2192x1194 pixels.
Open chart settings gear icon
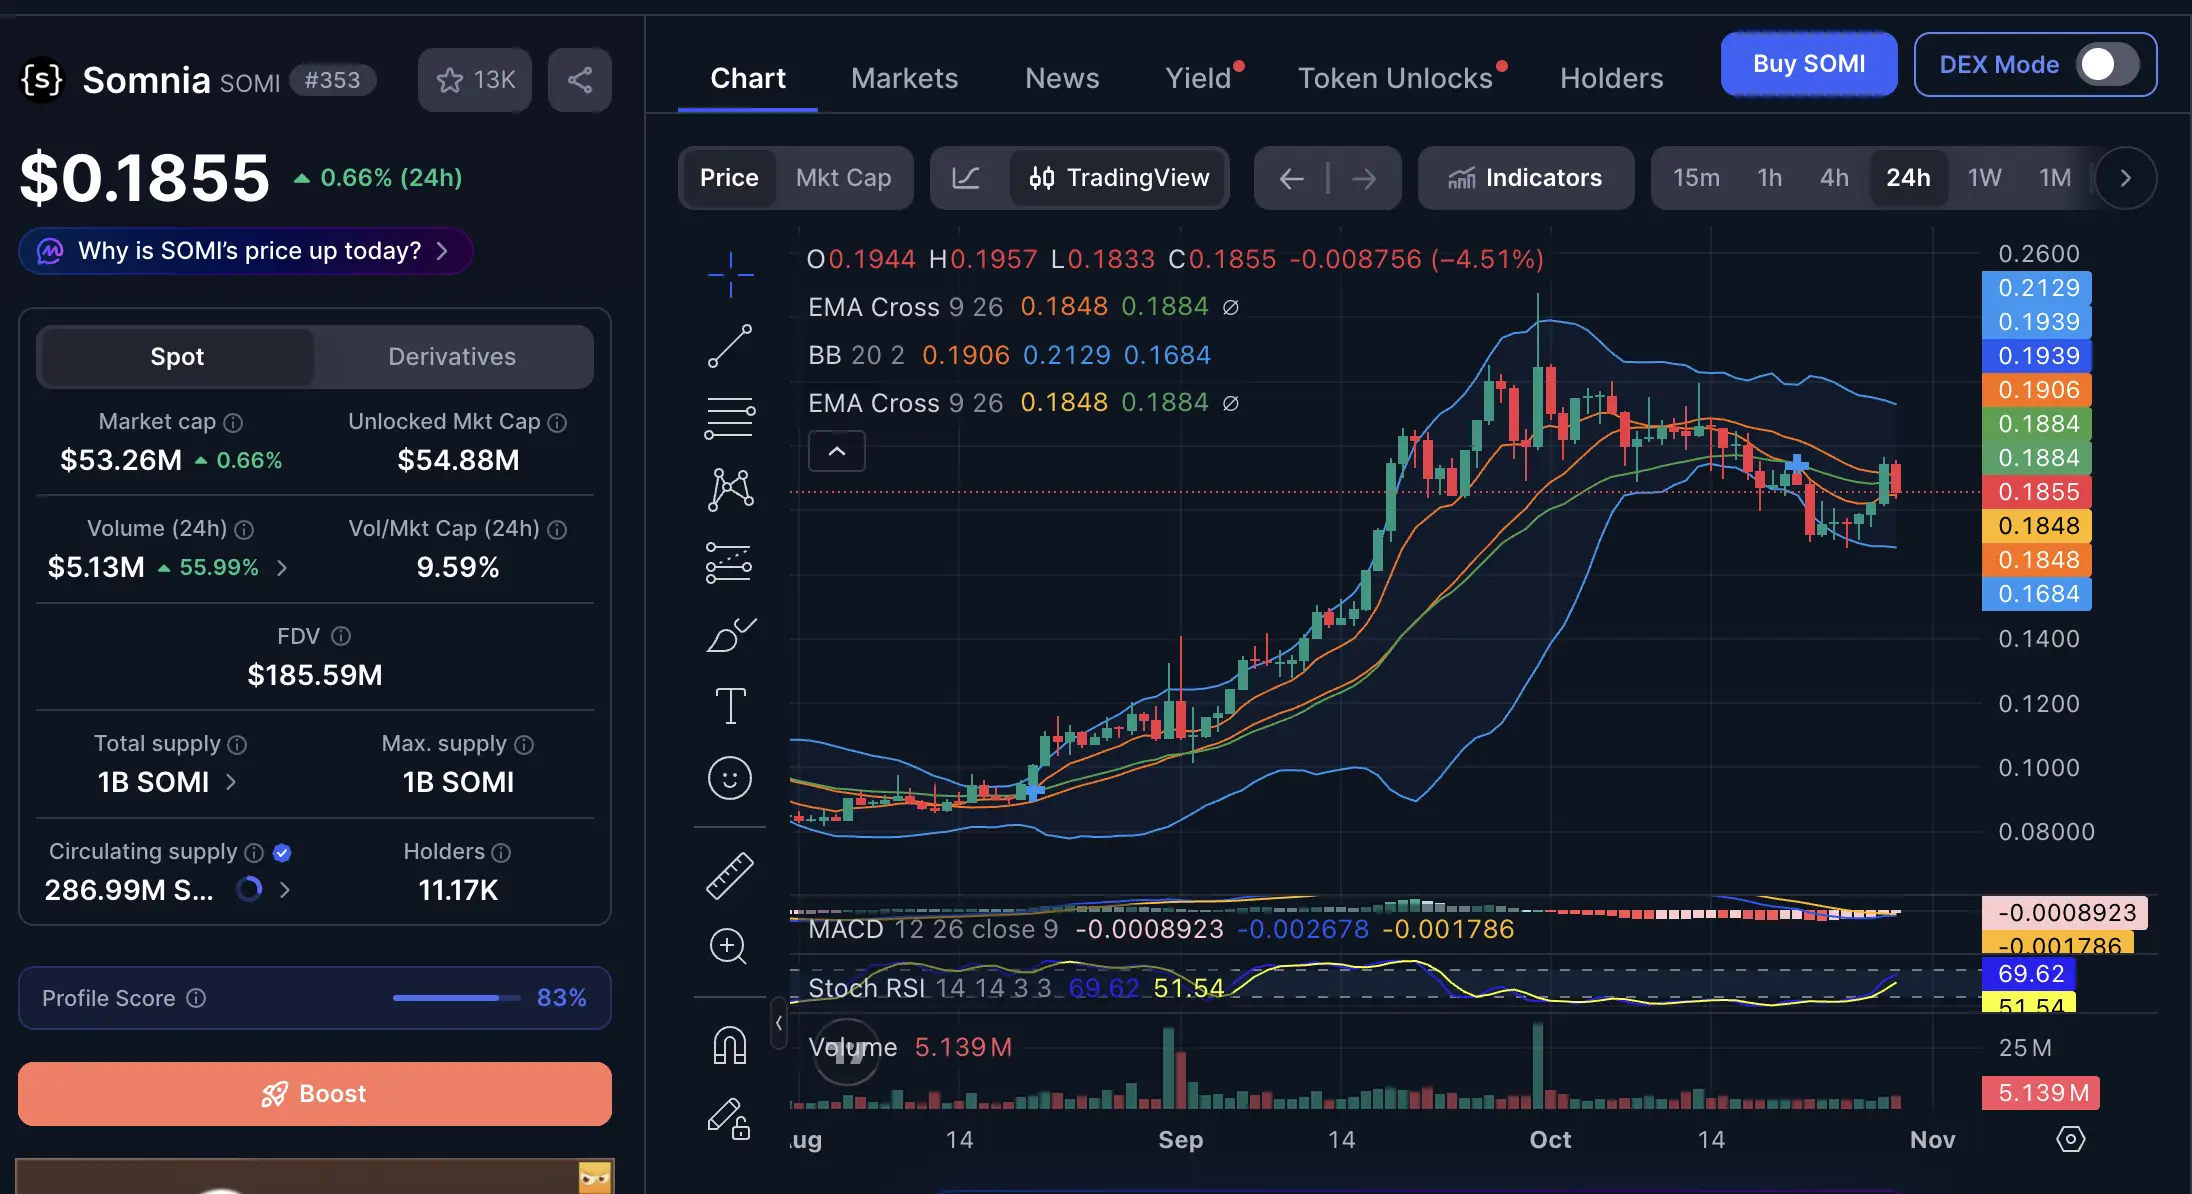tap(2070, 1139)
